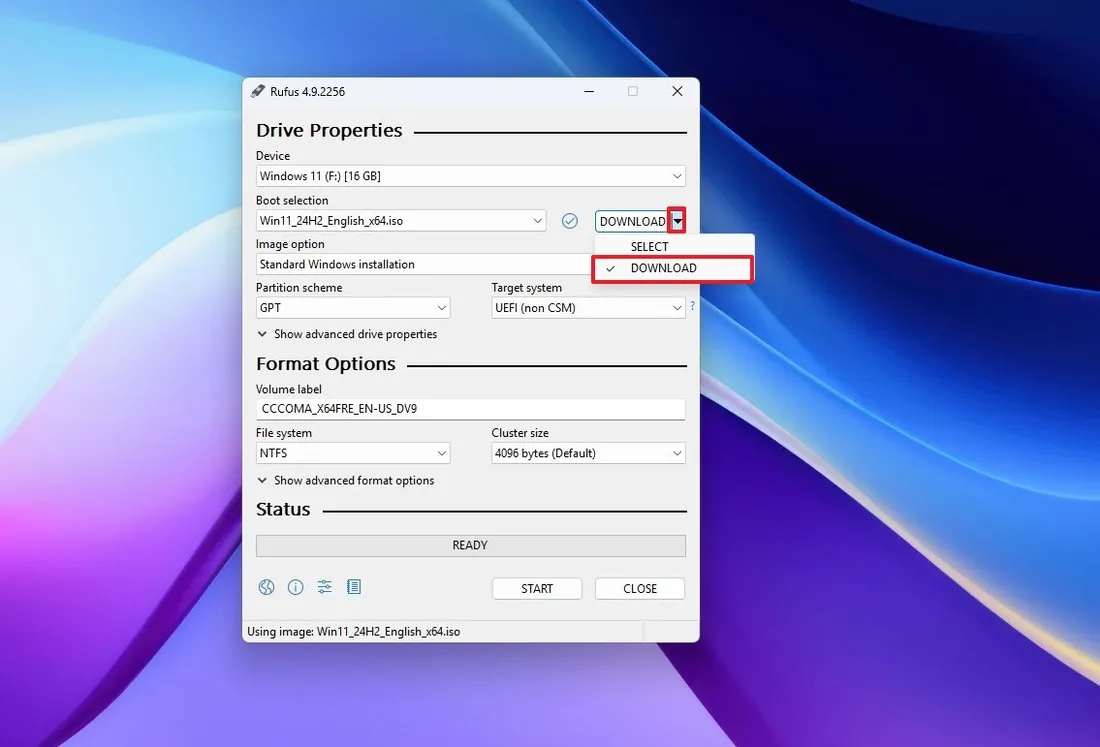Click the Using image status bar text
Image resolution: width=1100 pixels, height=747 pixels.
(x=354, y=631)
